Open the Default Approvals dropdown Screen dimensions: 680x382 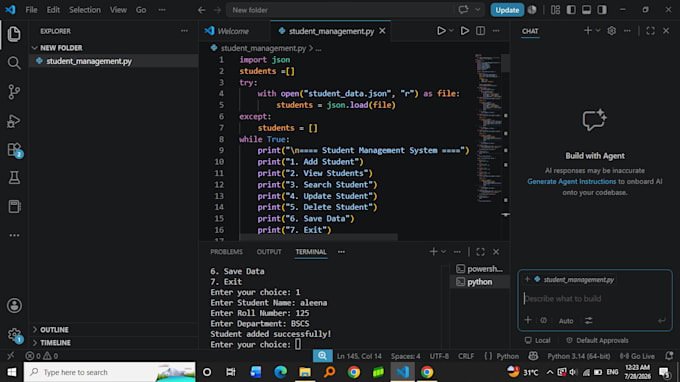pyautogui.click(x=597, y=340)
